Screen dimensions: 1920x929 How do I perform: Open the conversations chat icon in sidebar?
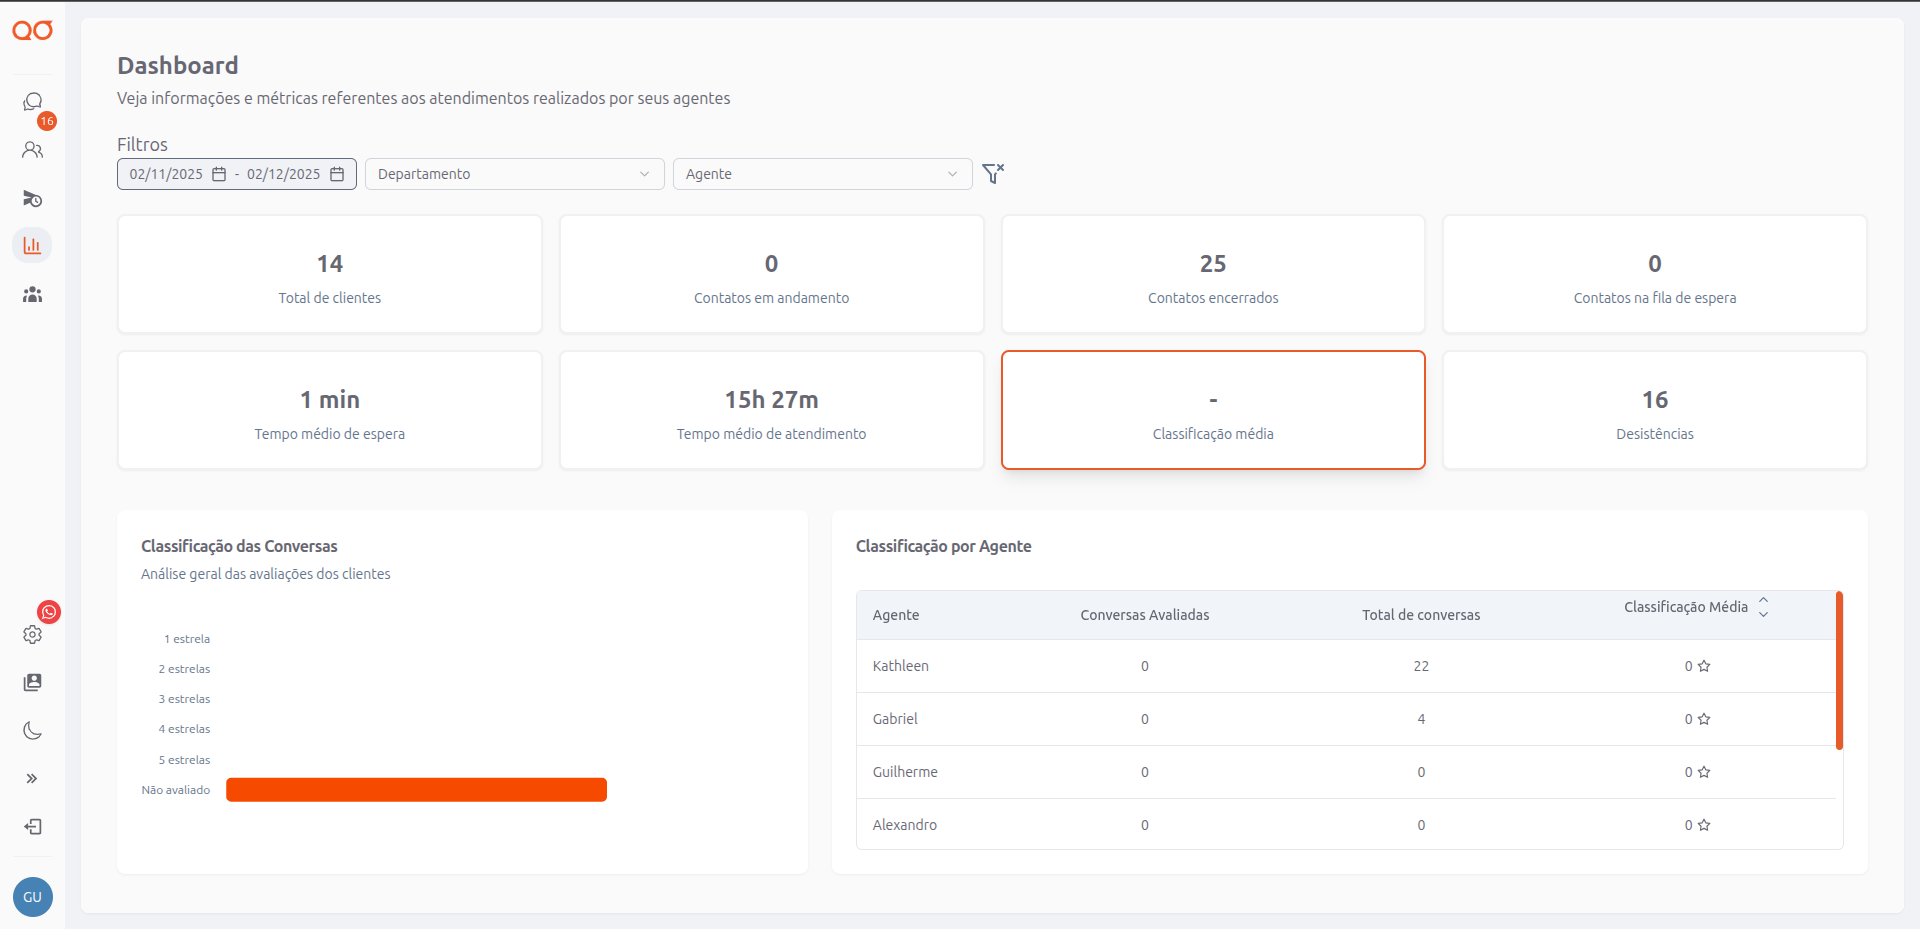pyautogui.click(x=32, y=102)
